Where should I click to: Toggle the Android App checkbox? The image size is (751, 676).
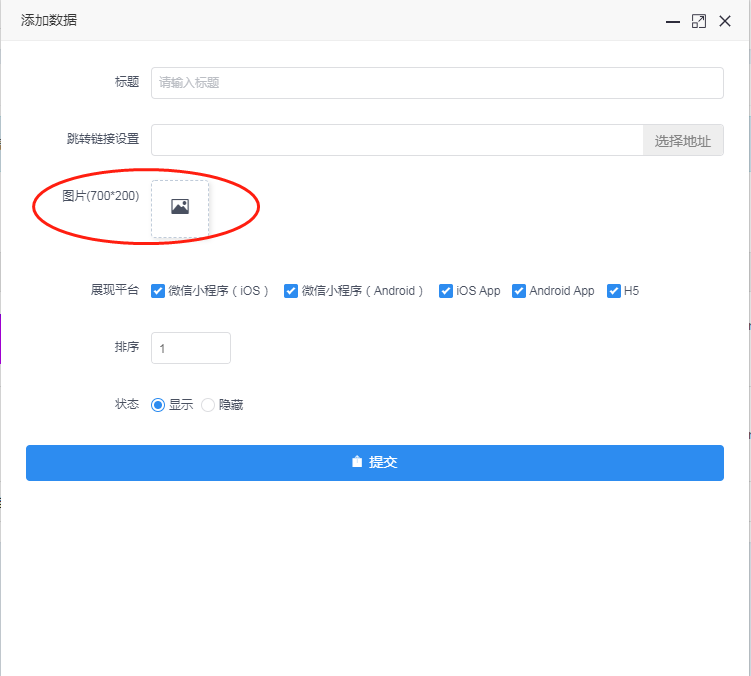click(519, 291)
